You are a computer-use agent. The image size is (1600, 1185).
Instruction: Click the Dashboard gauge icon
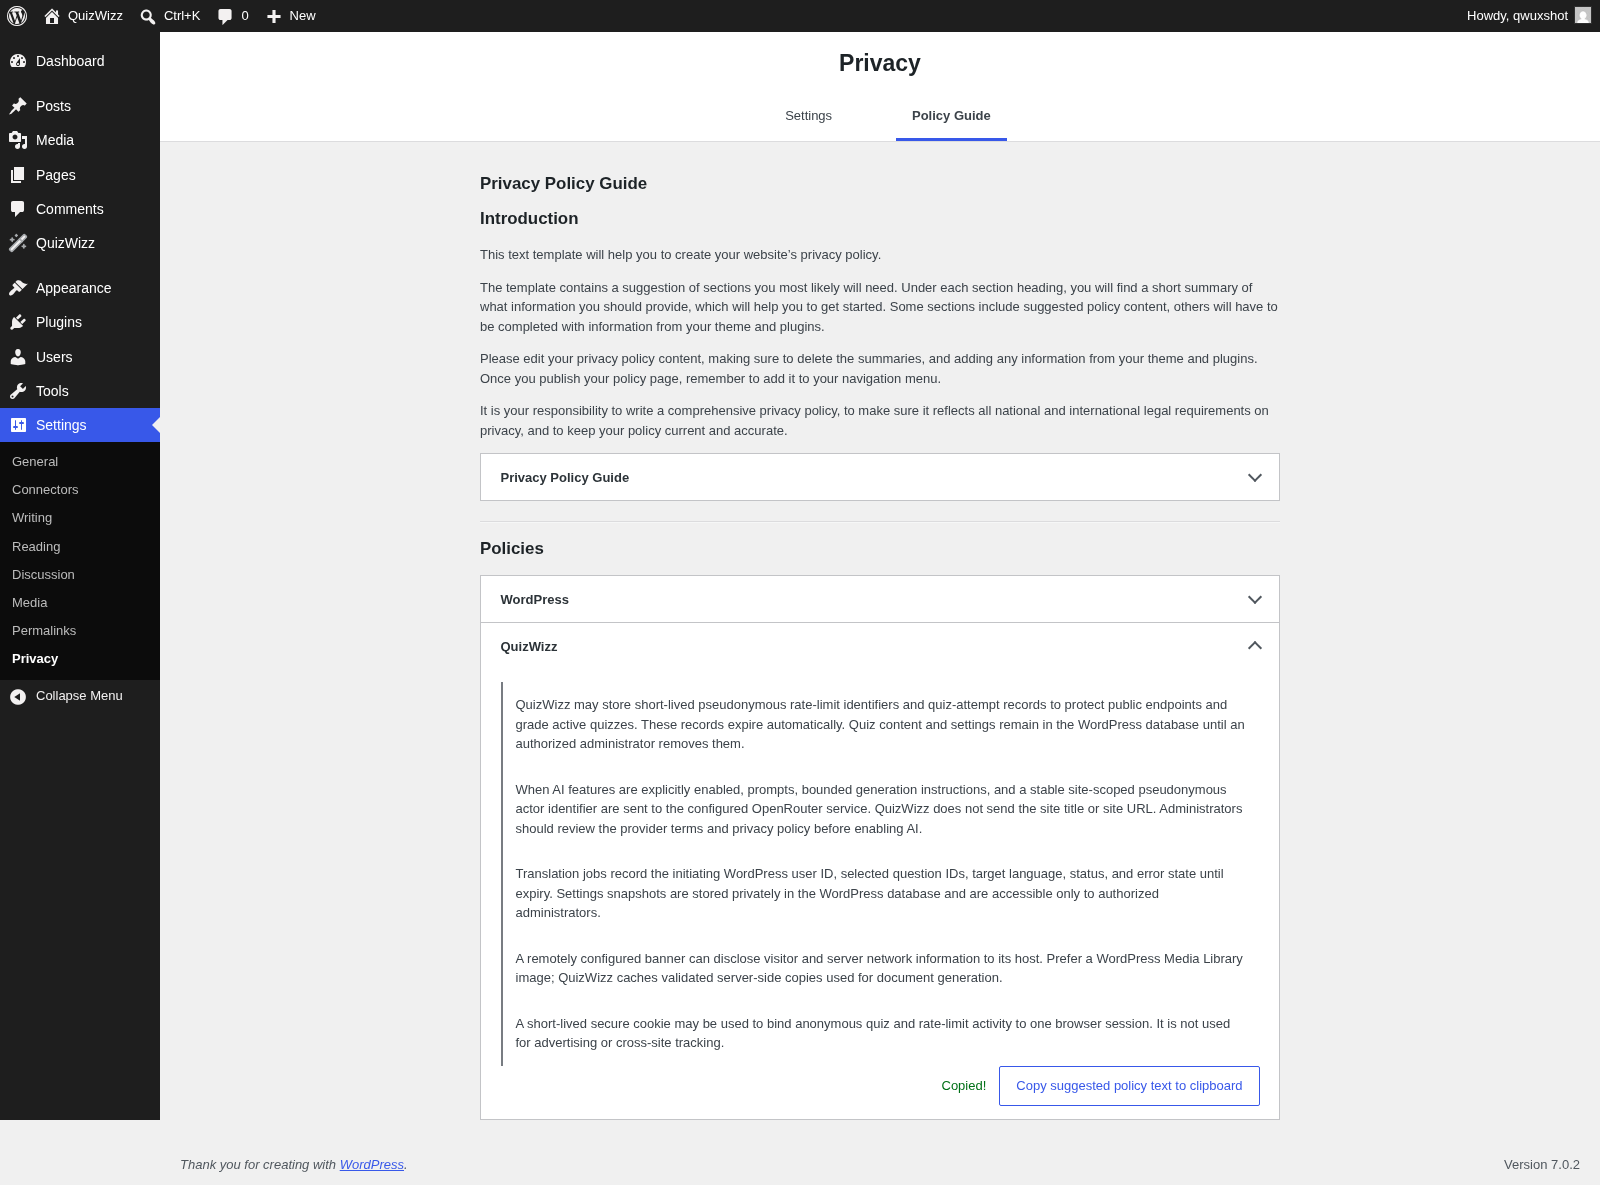[x=18, y=61]
